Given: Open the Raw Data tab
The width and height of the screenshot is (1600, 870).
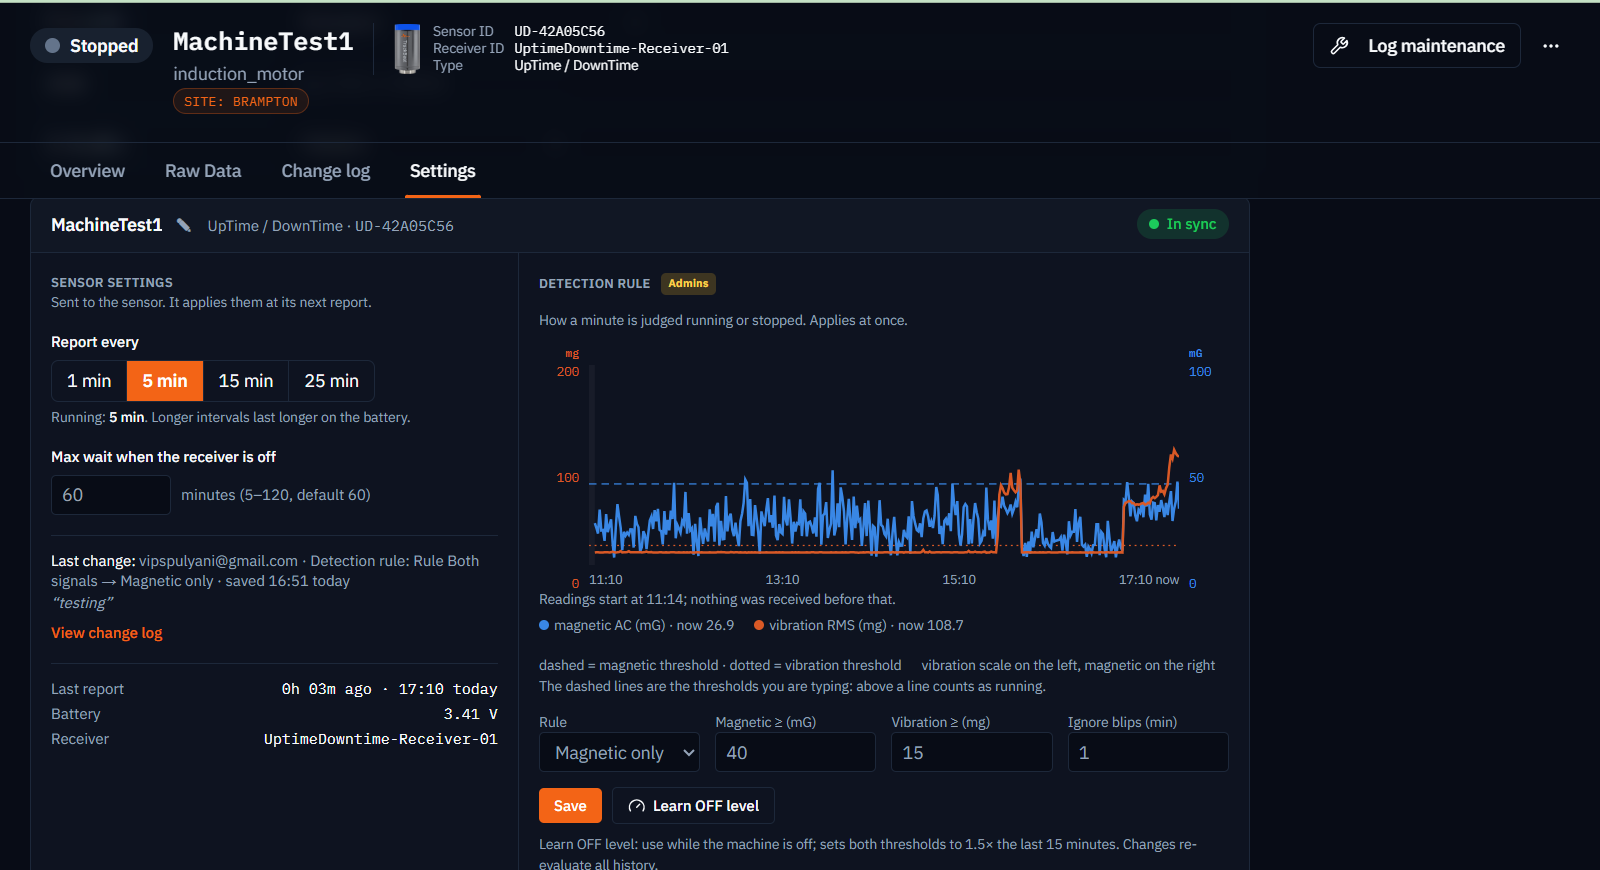Looking at the screenshot, I should coord(203,171).
